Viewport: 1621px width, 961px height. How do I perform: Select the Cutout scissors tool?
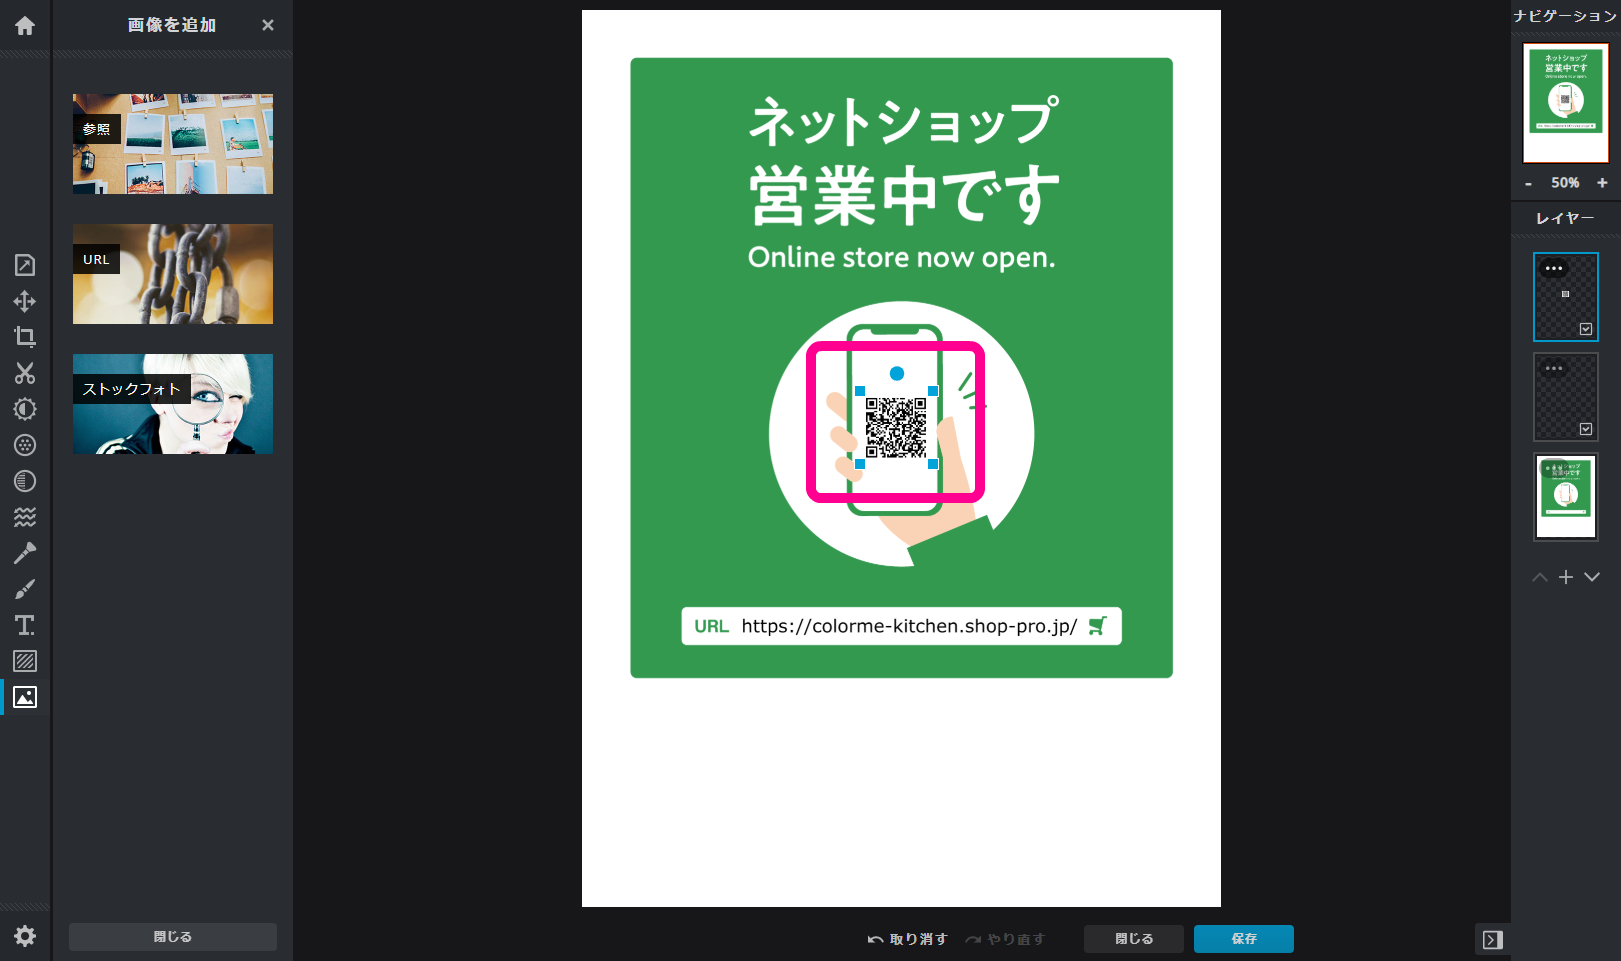(x=25, y=373)
